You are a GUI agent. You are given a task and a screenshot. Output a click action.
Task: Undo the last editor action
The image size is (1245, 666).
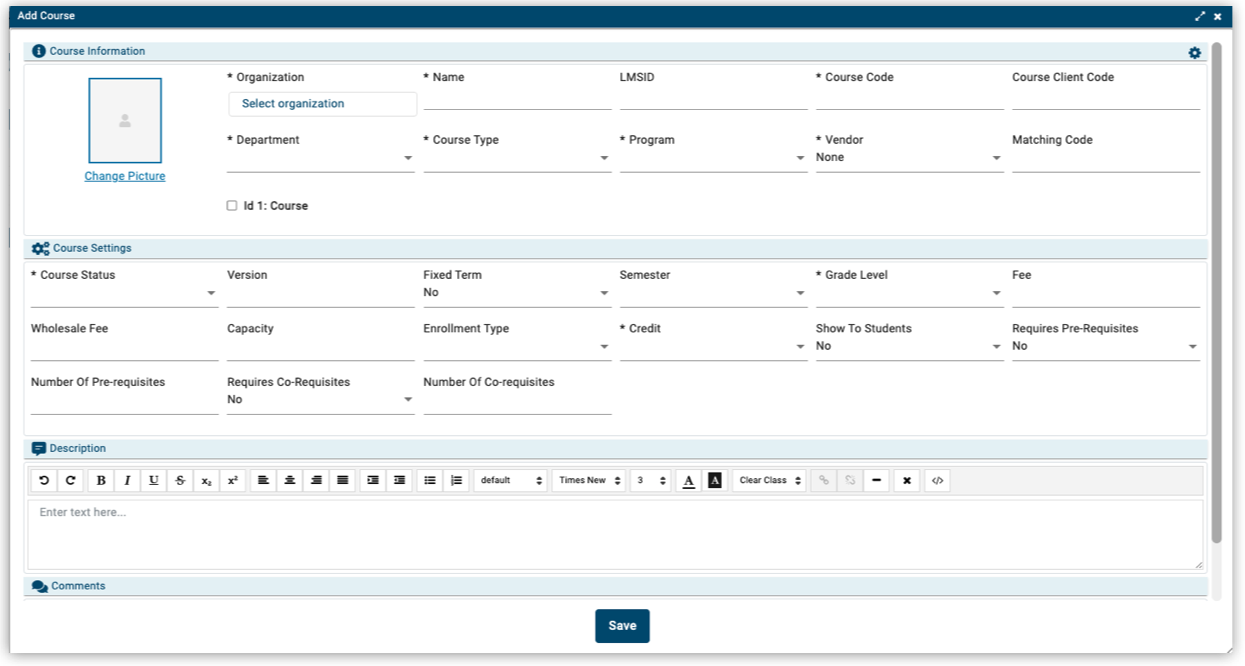point(44,480)
